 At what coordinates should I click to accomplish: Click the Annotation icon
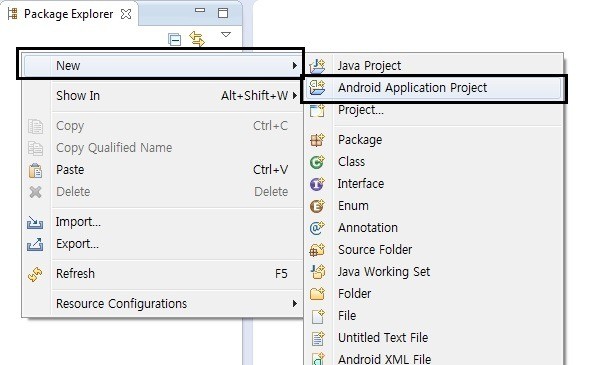pos(317,228)
